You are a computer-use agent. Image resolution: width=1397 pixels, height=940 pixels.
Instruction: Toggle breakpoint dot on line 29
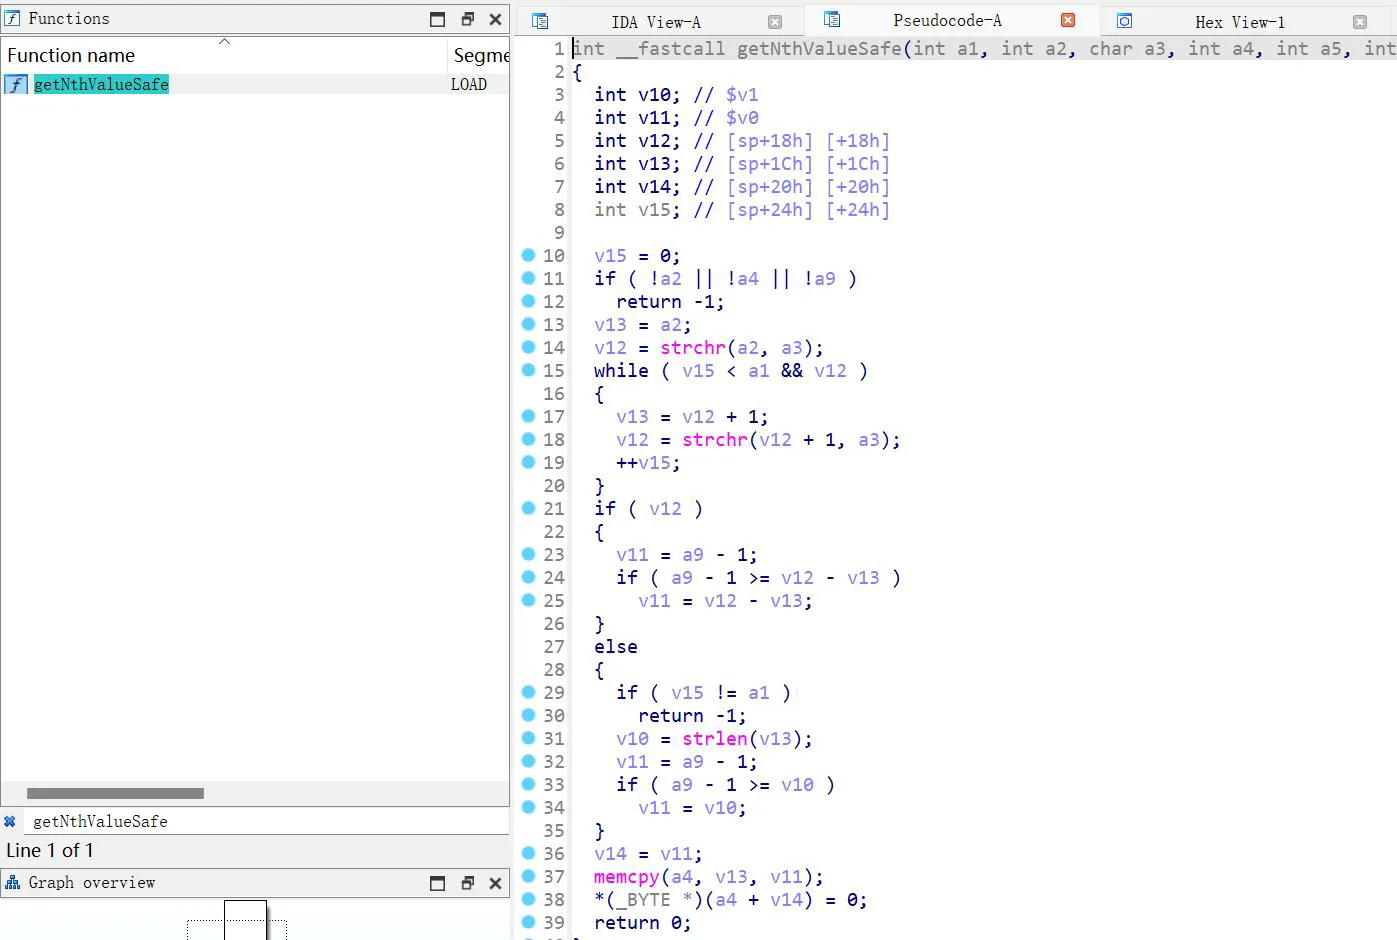(x=529, y=692)
